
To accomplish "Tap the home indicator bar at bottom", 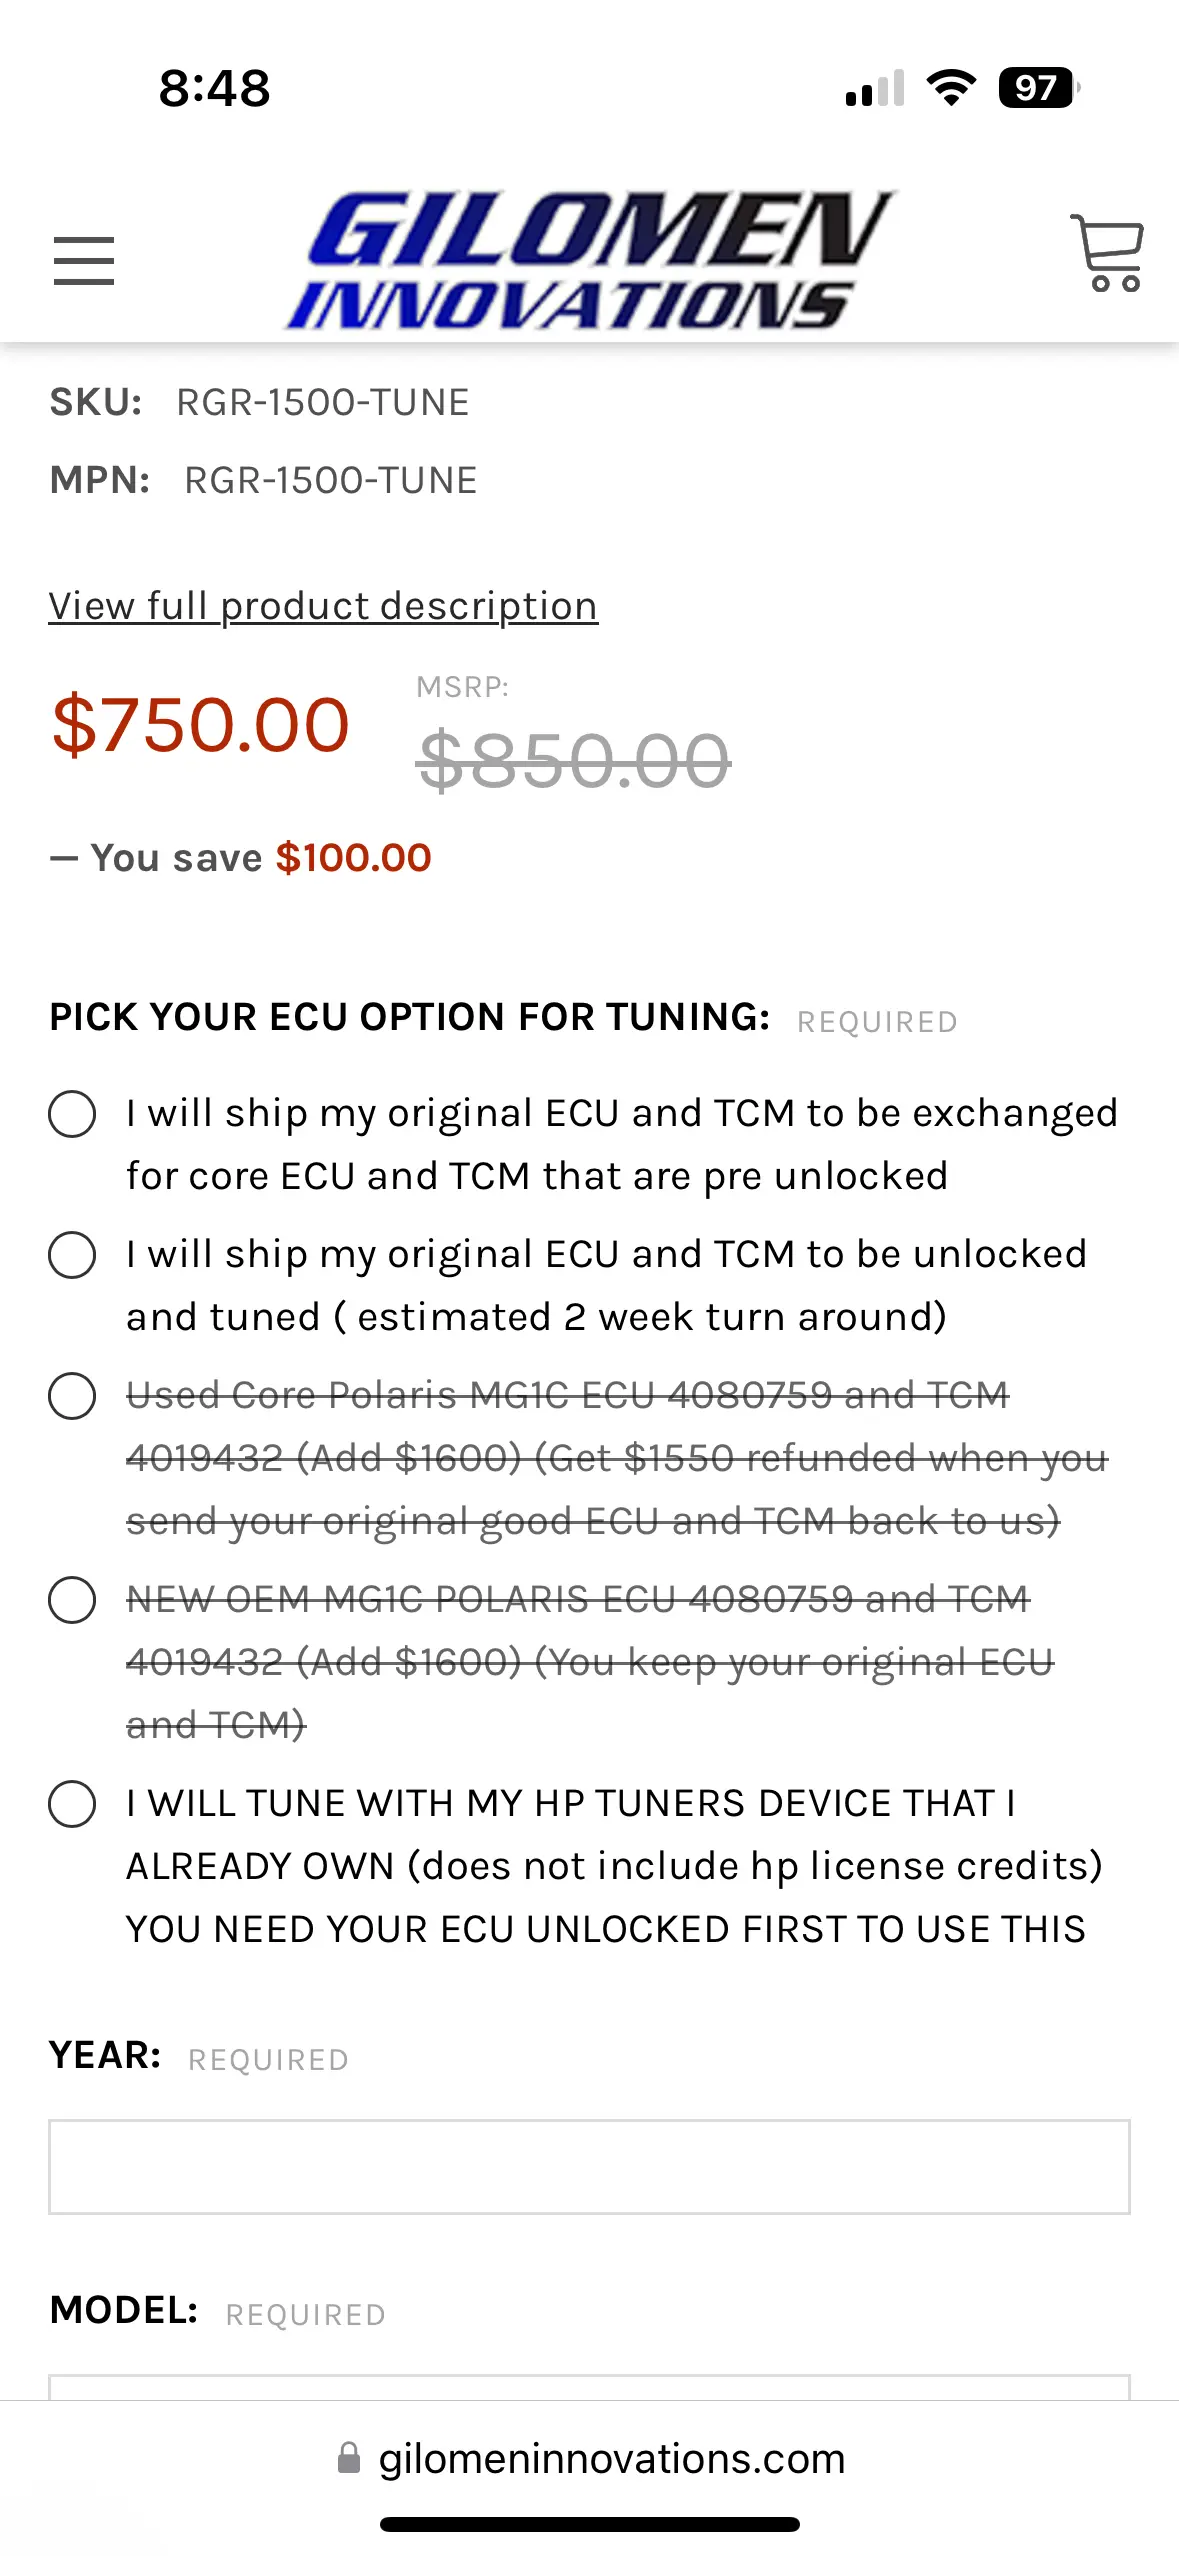I will (x=590, y=2524).
